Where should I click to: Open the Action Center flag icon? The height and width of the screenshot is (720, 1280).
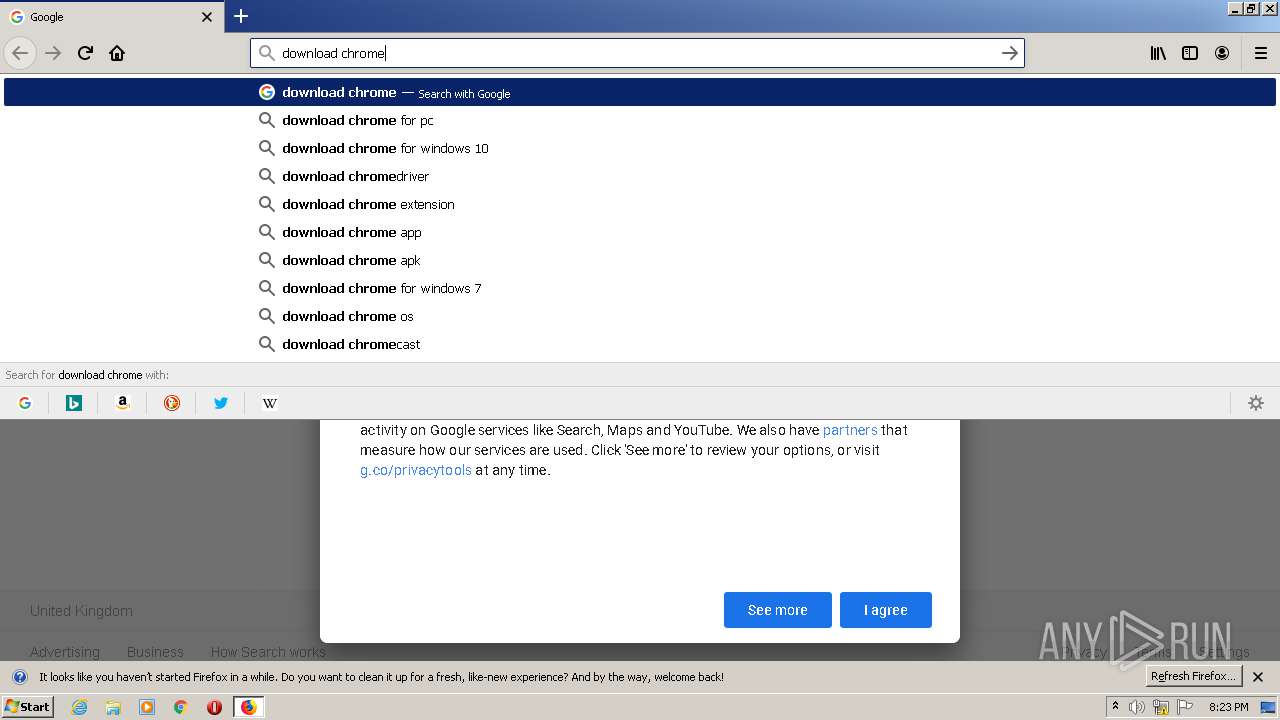(1185, 707)
